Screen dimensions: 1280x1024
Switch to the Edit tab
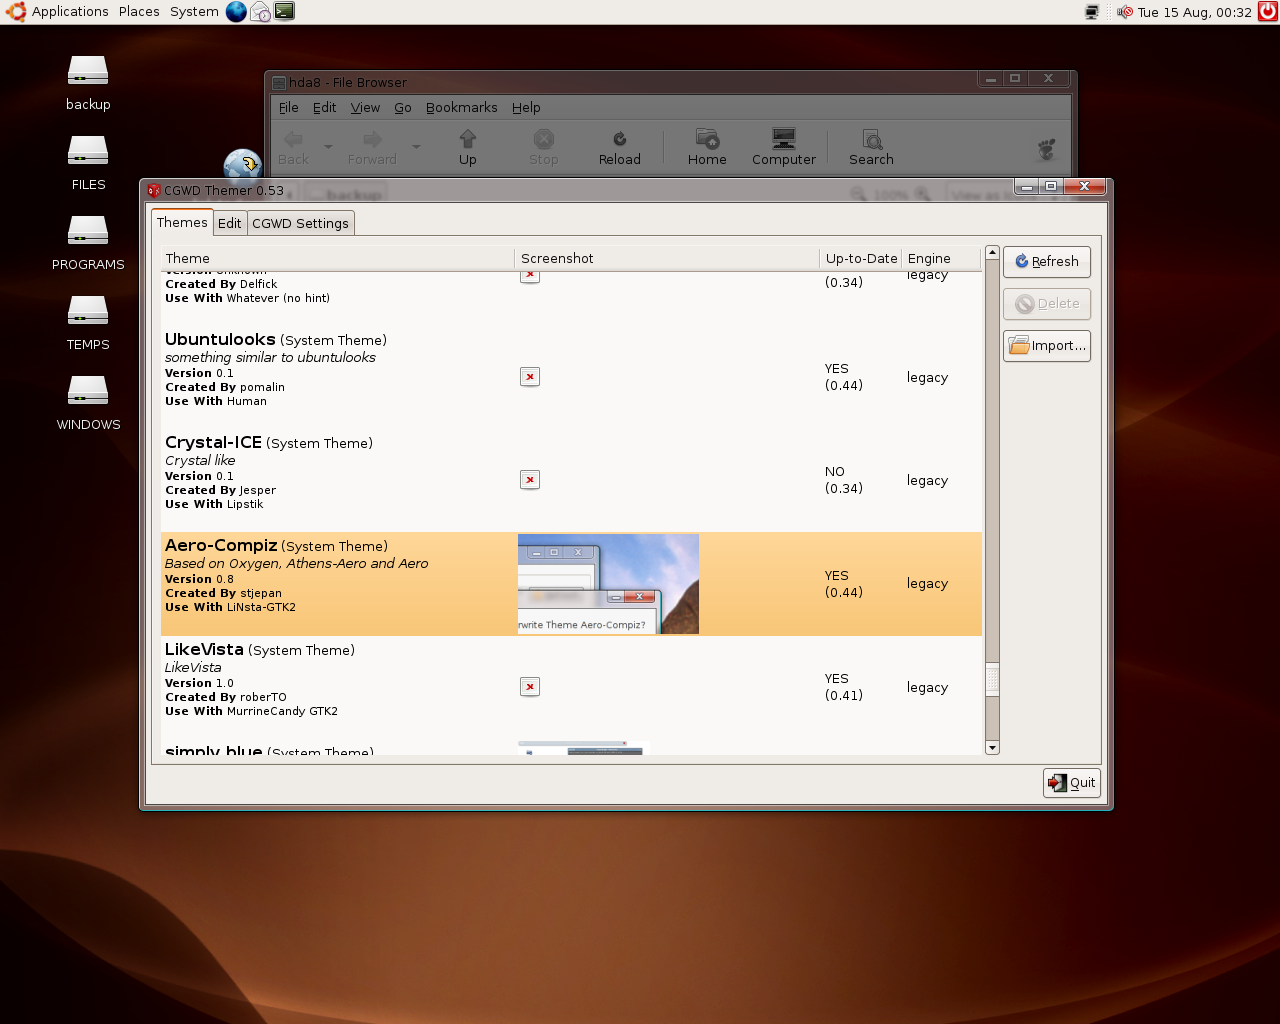tap(229, 223)
